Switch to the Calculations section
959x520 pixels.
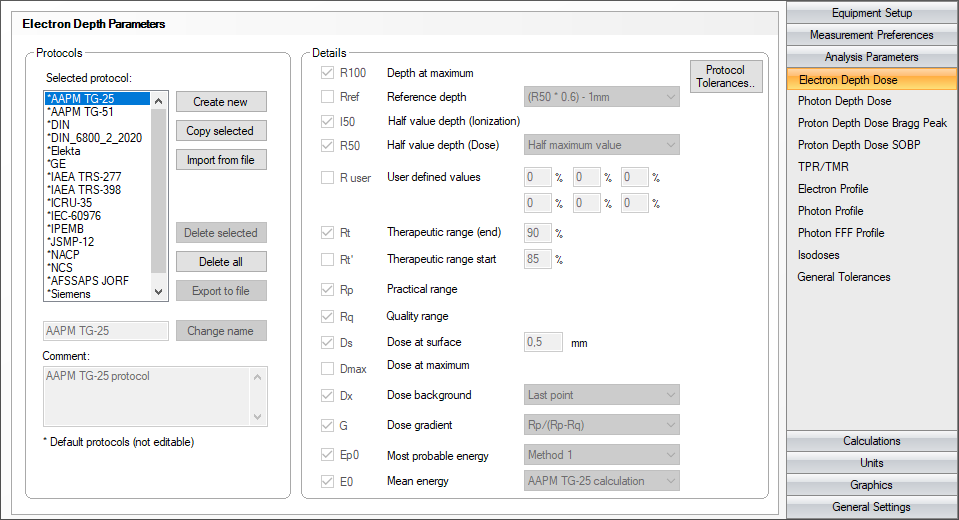coord(871,441)
